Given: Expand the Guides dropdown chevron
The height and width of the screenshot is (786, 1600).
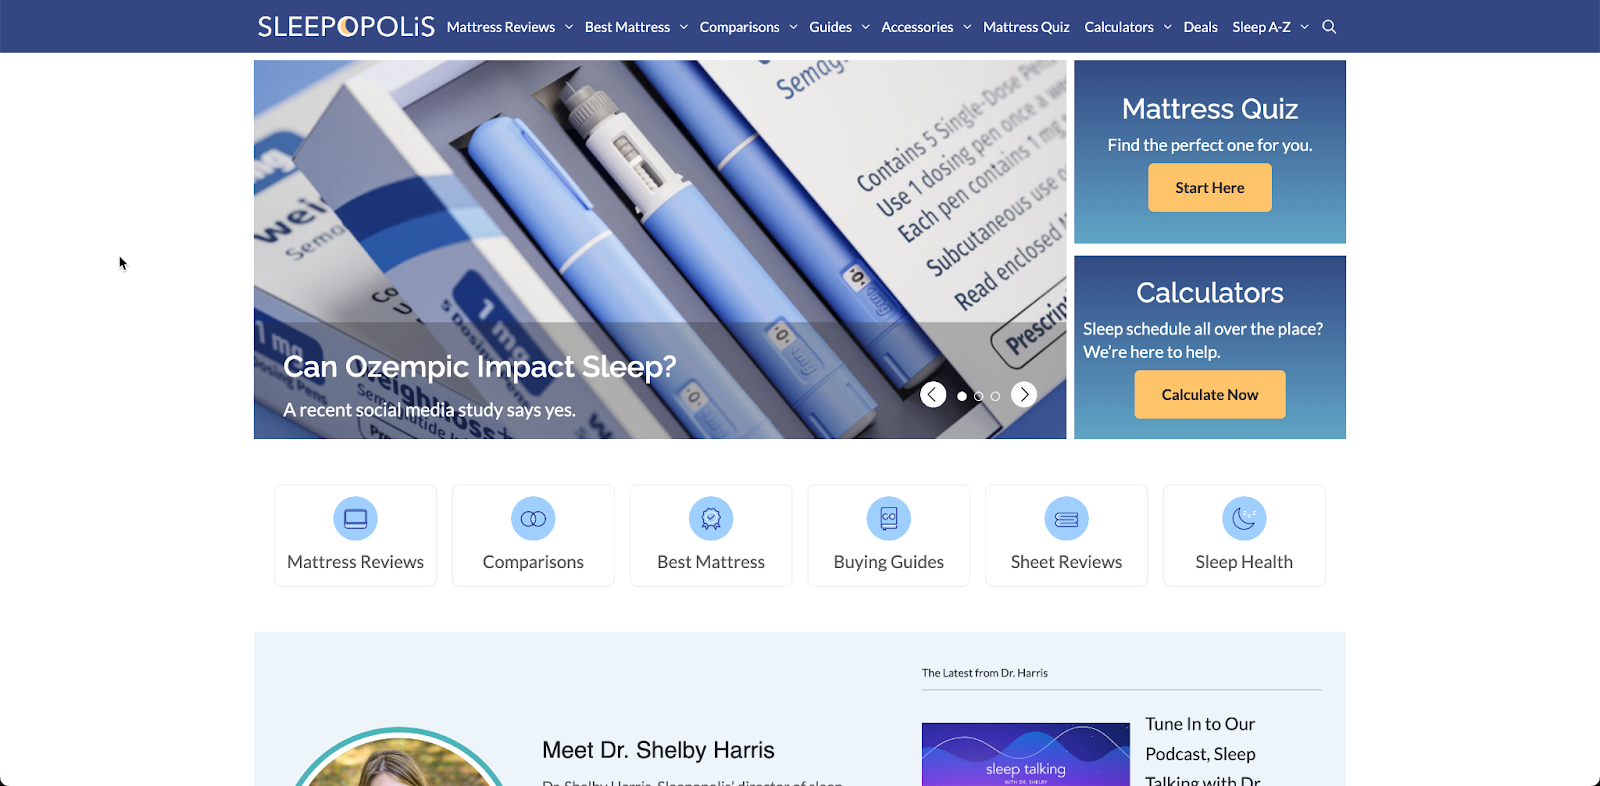Looking at the screenshot, I should coord(866,27).
